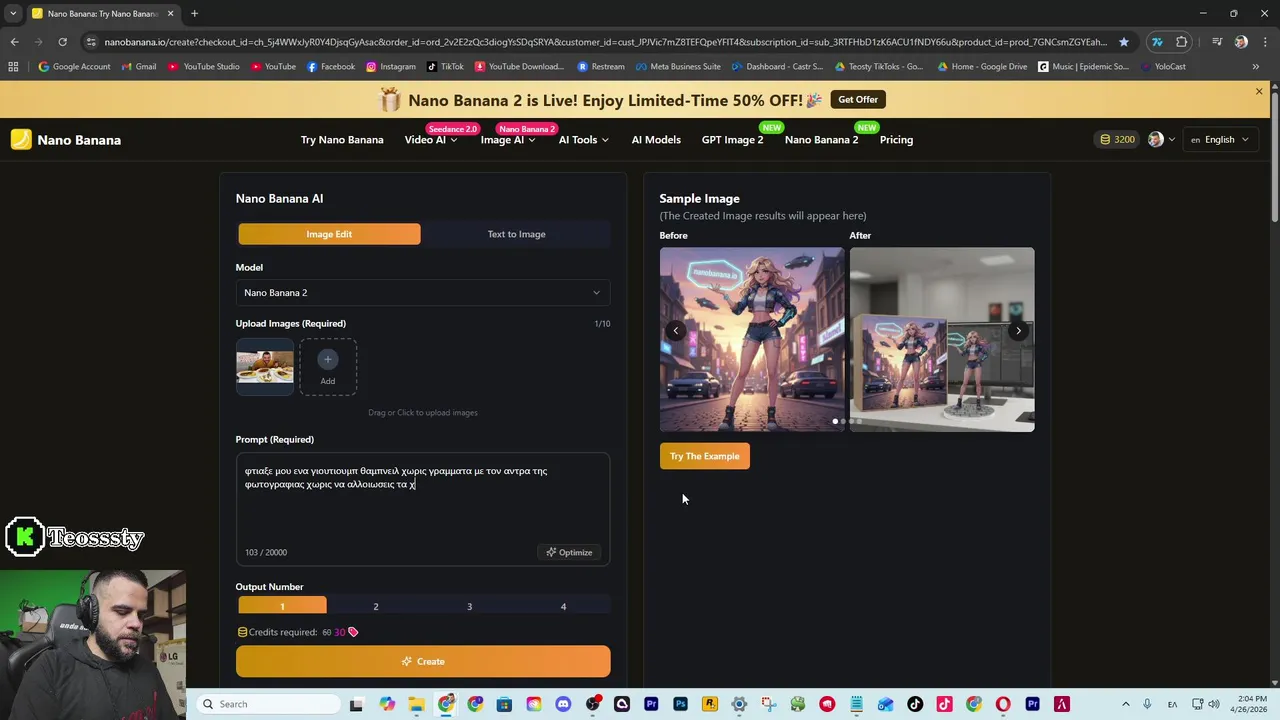1280x720 pixels.
Task: Click the Optimize prompt button
Action: click(x=569, y=552)
